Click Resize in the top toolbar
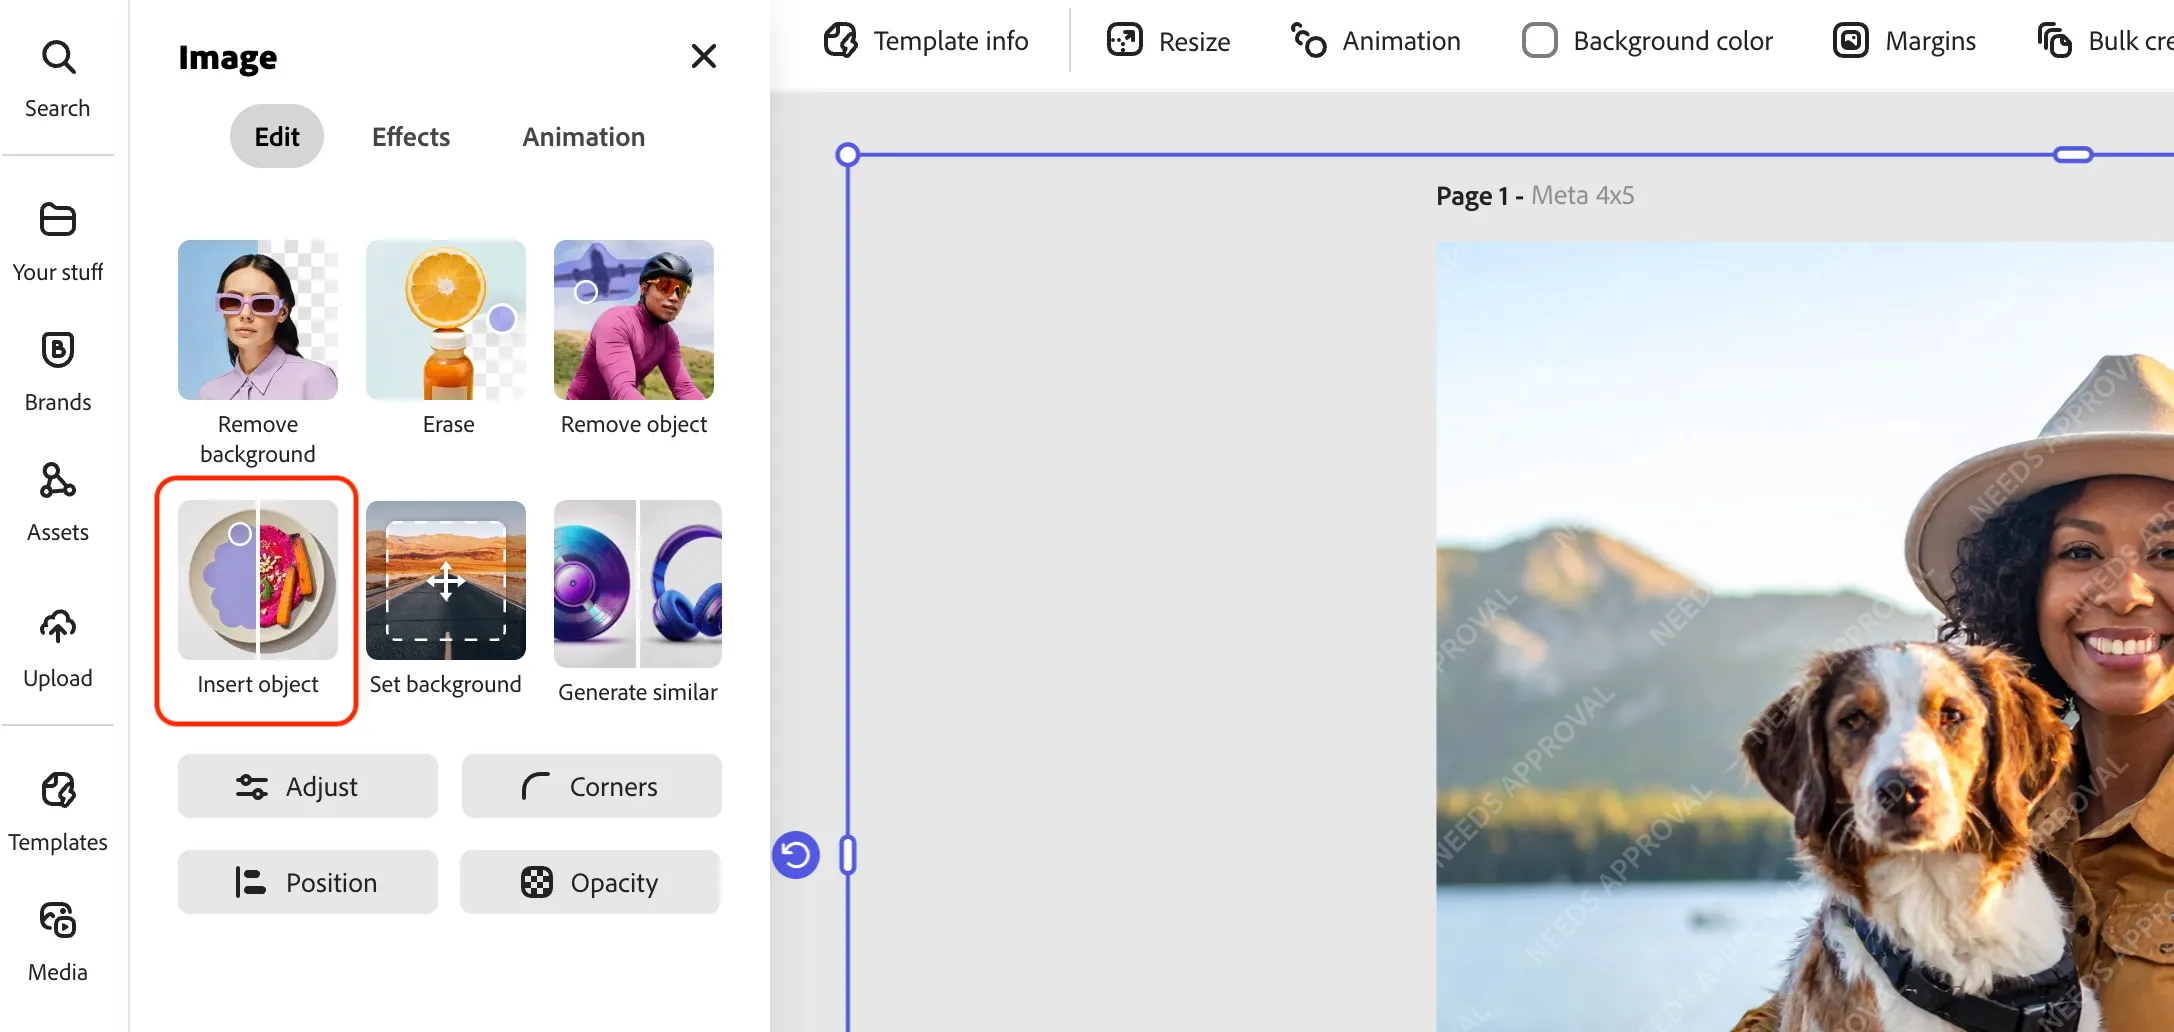 point(1169,41)
